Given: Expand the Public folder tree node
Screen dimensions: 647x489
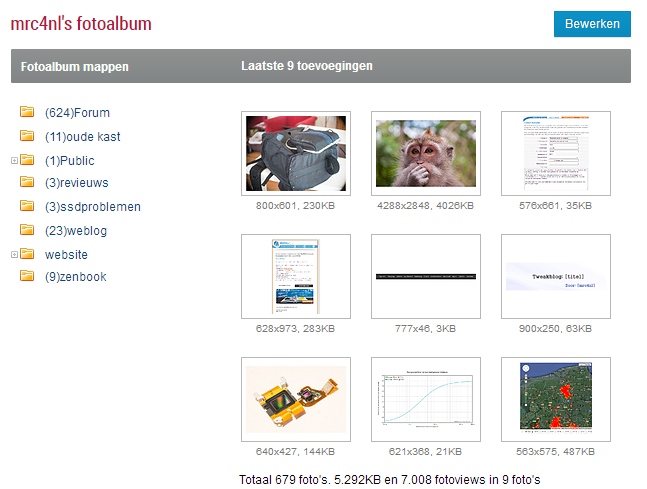Looking at the screenshot, I should pos(14,161).
